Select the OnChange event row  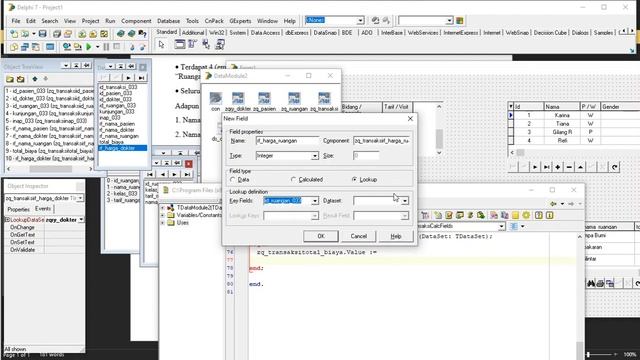(44, 227)
